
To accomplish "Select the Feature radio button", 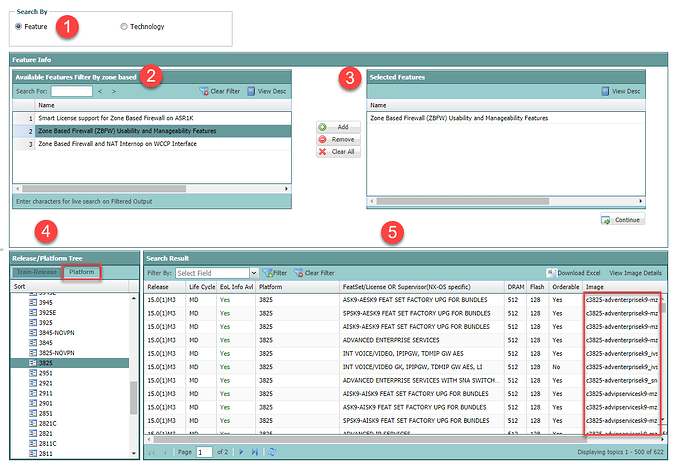I will 18,26.
